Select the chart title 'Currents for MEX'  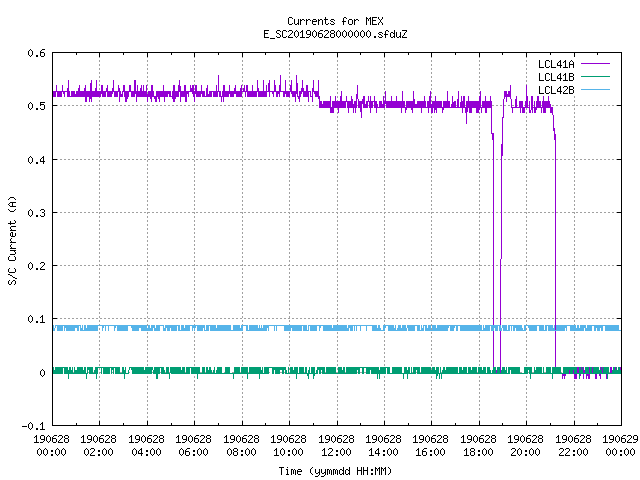click(335, 21)
